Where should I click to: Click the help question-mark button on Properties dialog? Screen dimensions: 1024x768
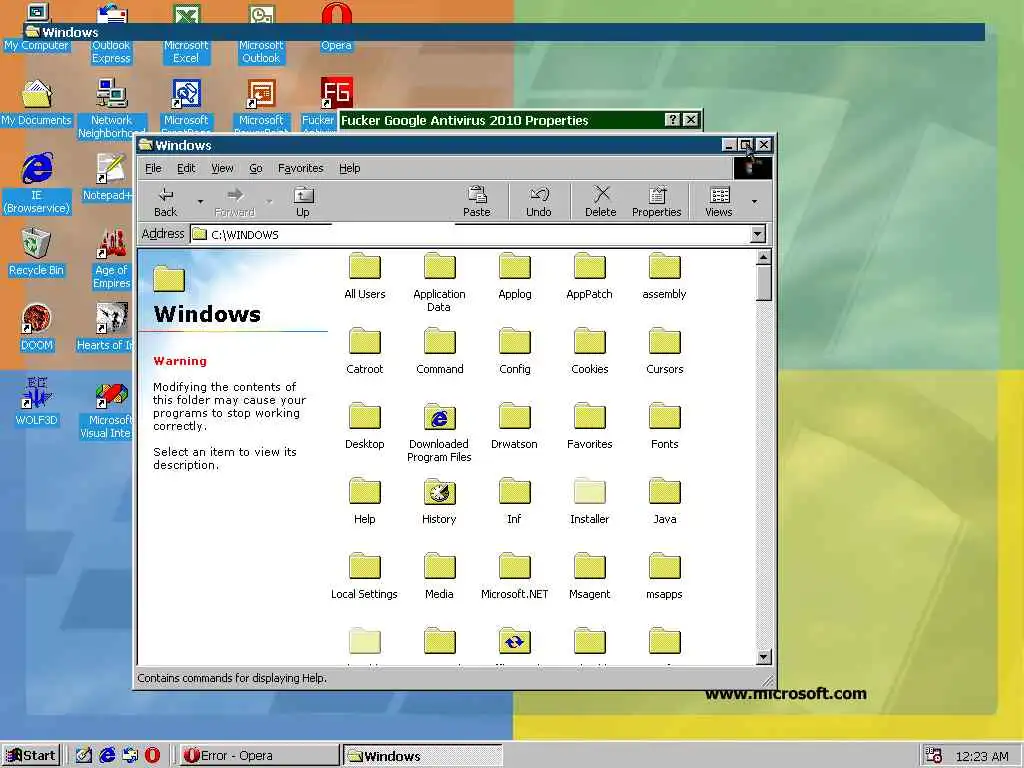click(x=673, y=120)
